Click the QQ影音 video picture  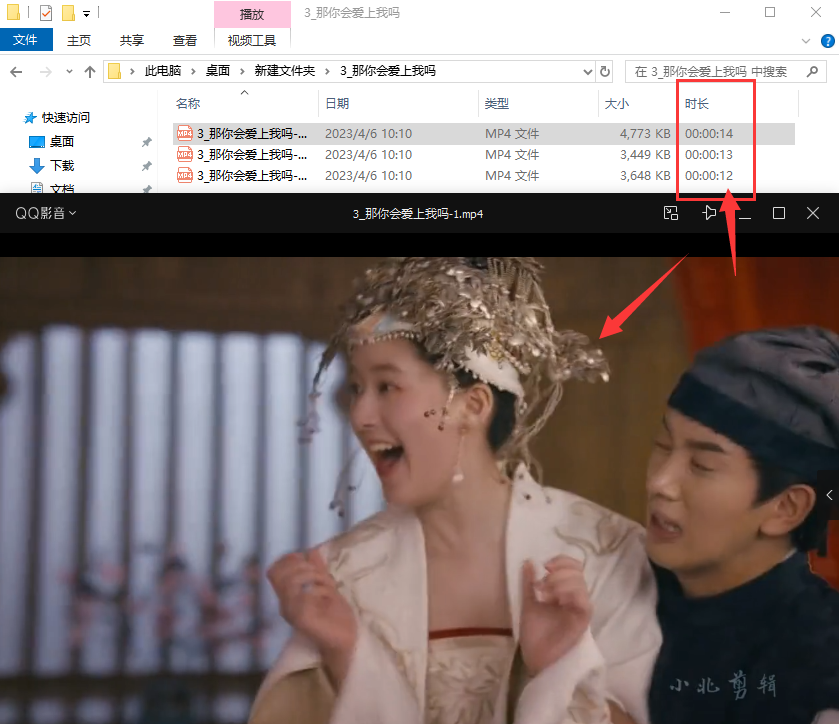pos(420,490)
